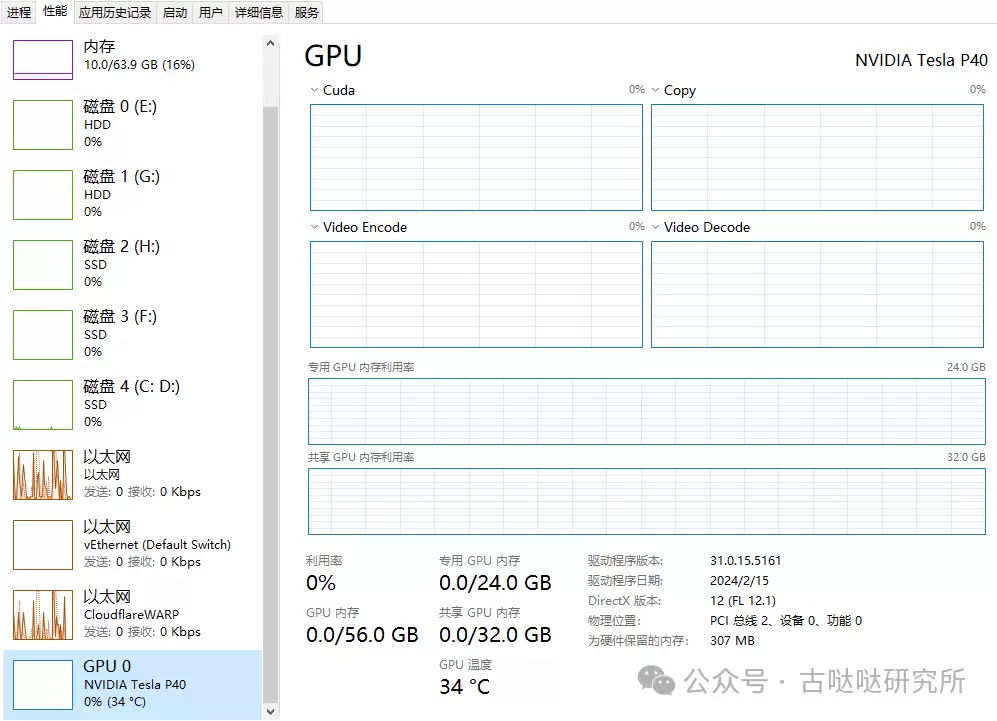This screenshot has width=997, height=721.
Task: Select the CloudflareWARP network adapter
Action: coord(132,614)
